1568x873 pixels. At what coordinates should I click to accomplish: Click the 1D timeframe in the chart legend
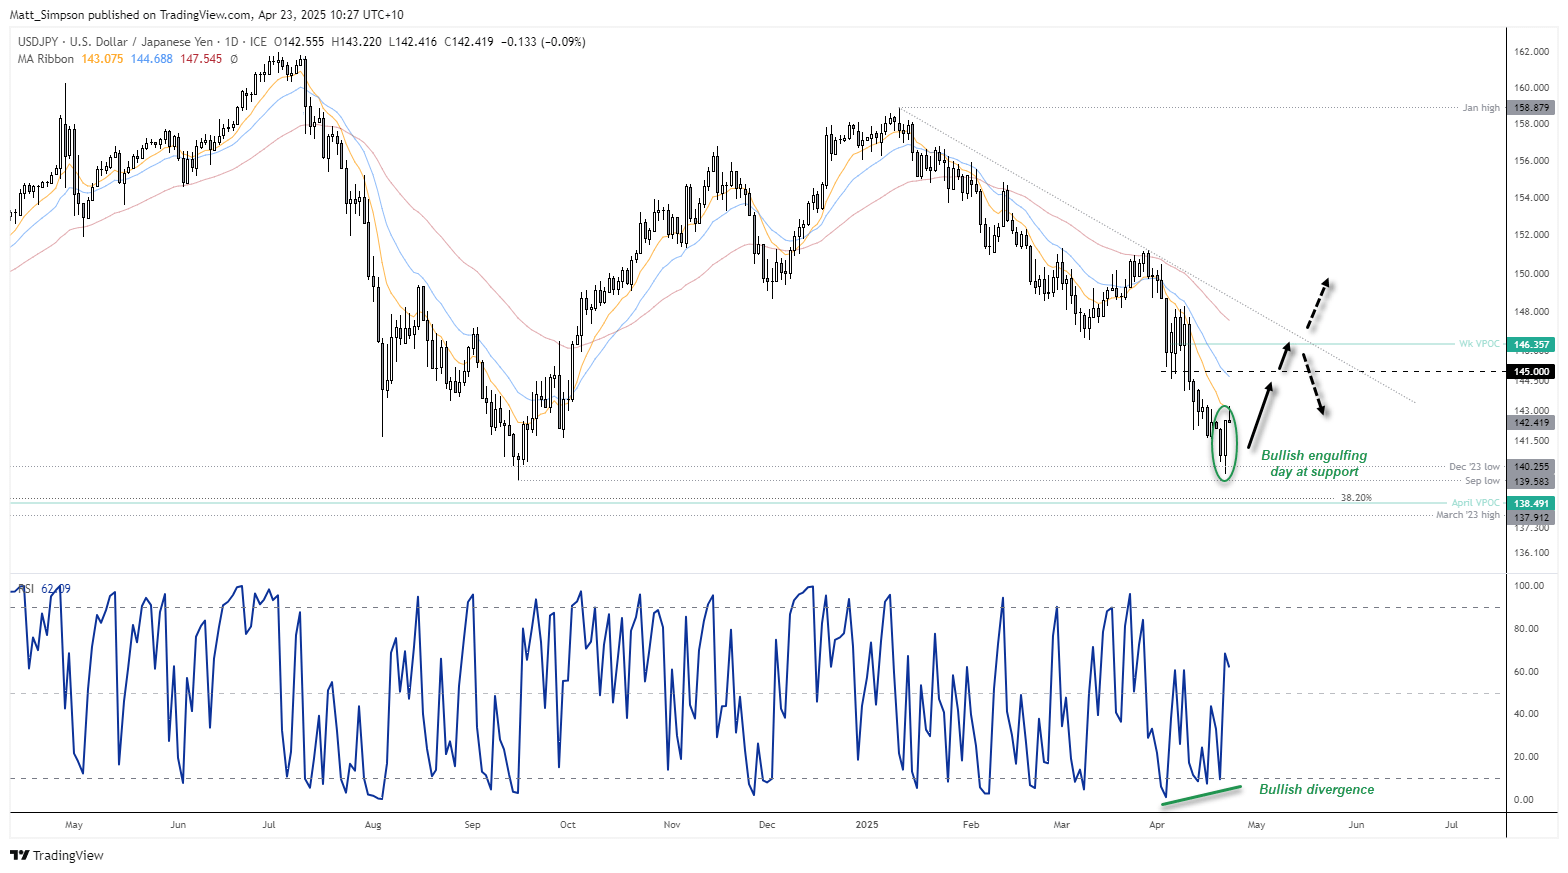[x=232, y=42]
